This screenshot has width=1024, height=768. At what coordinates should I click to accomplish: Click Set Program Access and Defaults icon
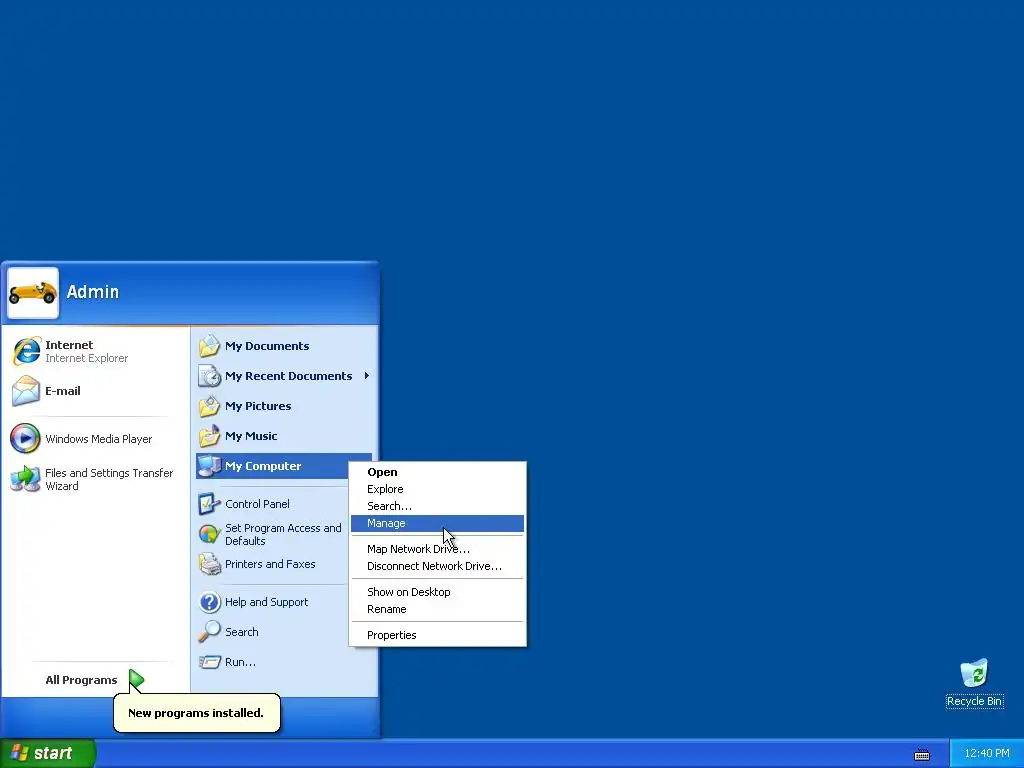[x=210, y=534]
